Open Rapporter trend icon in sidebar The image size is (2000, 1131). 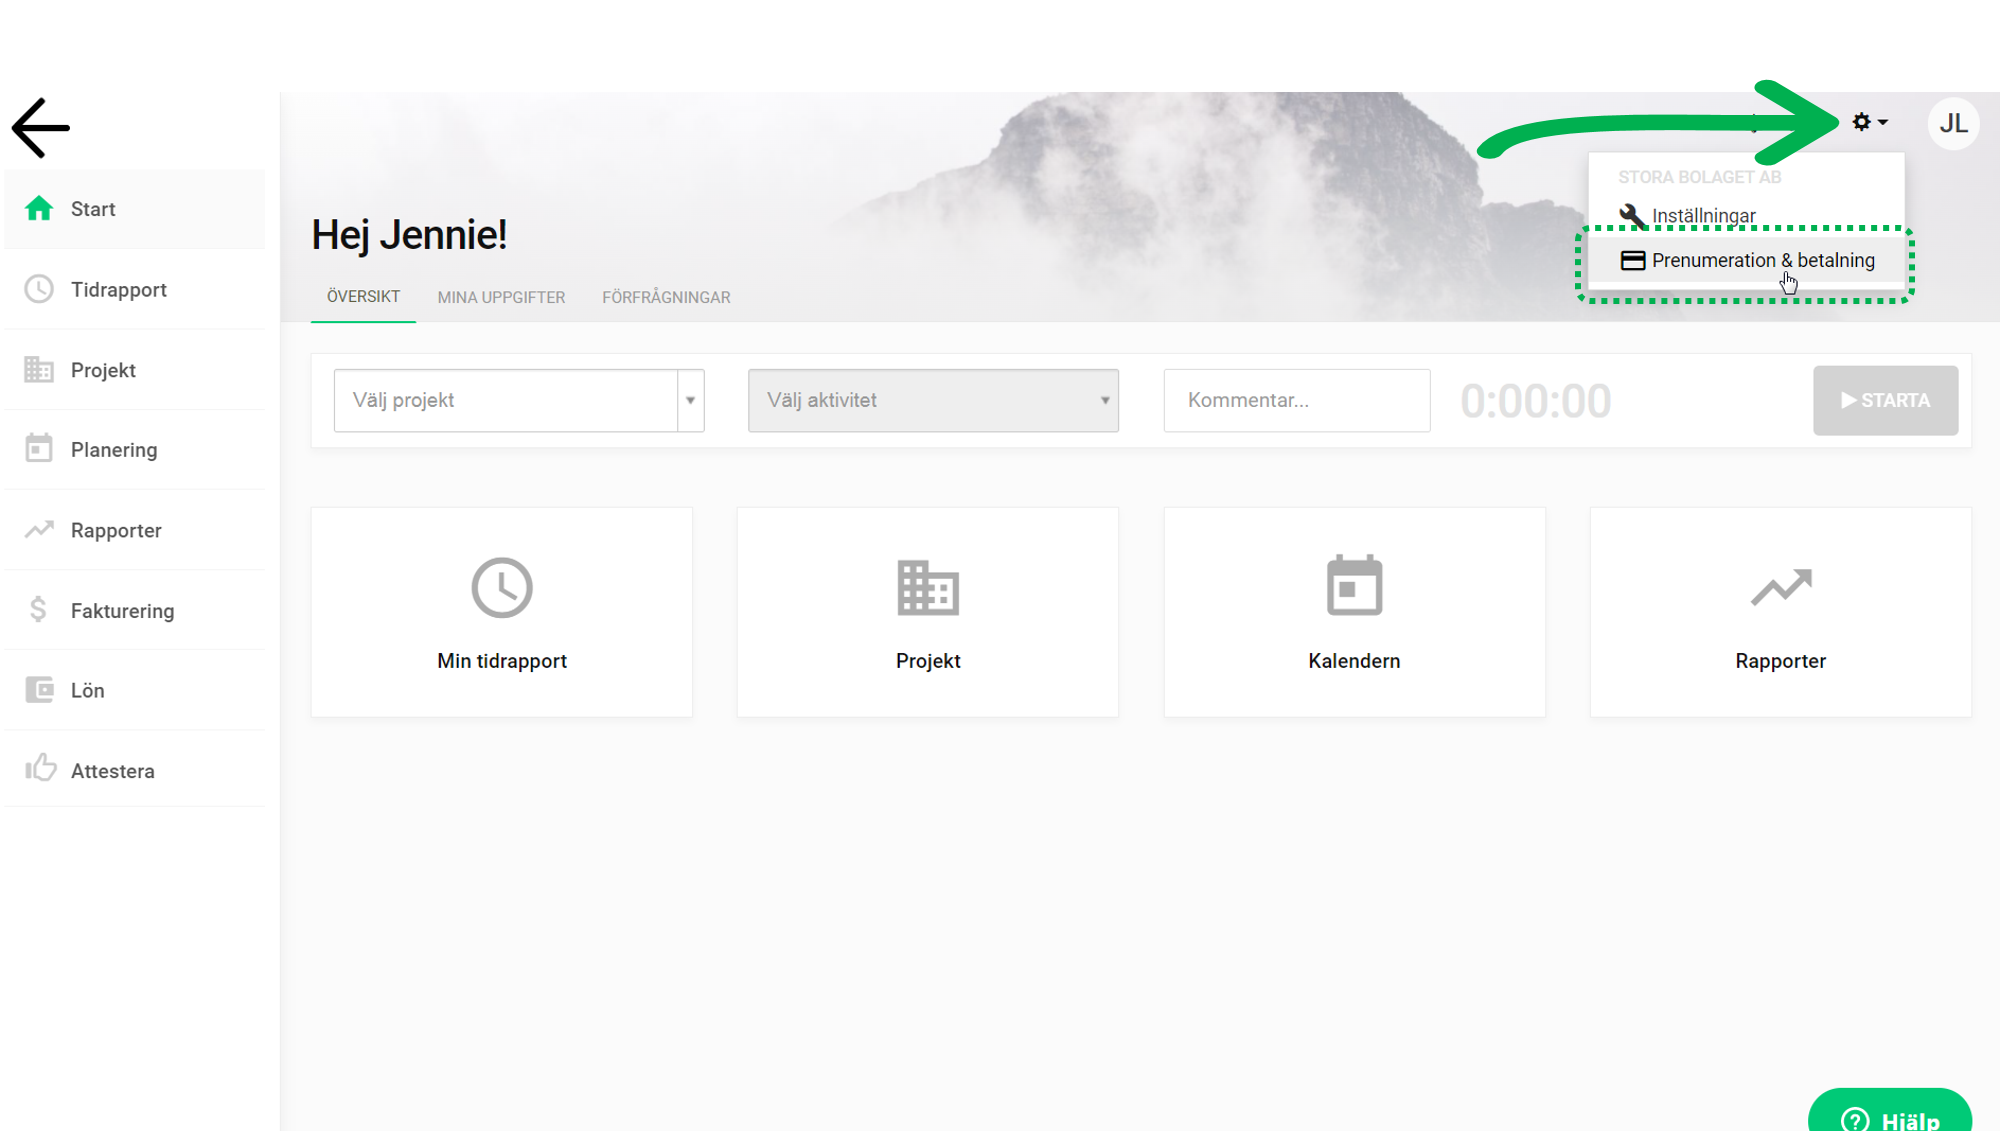39,530
